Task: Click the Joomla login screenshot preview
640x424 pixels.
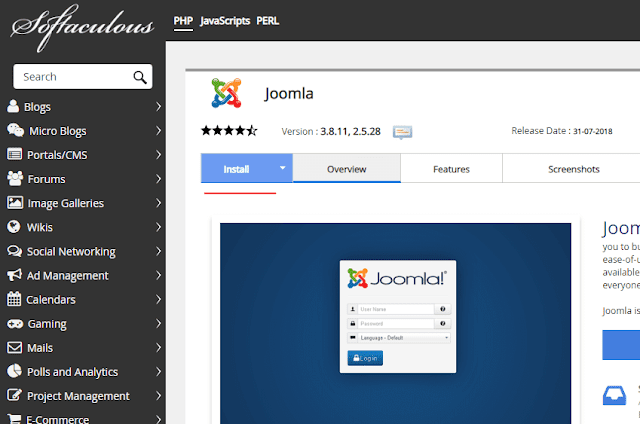Action: pos(395,322)
